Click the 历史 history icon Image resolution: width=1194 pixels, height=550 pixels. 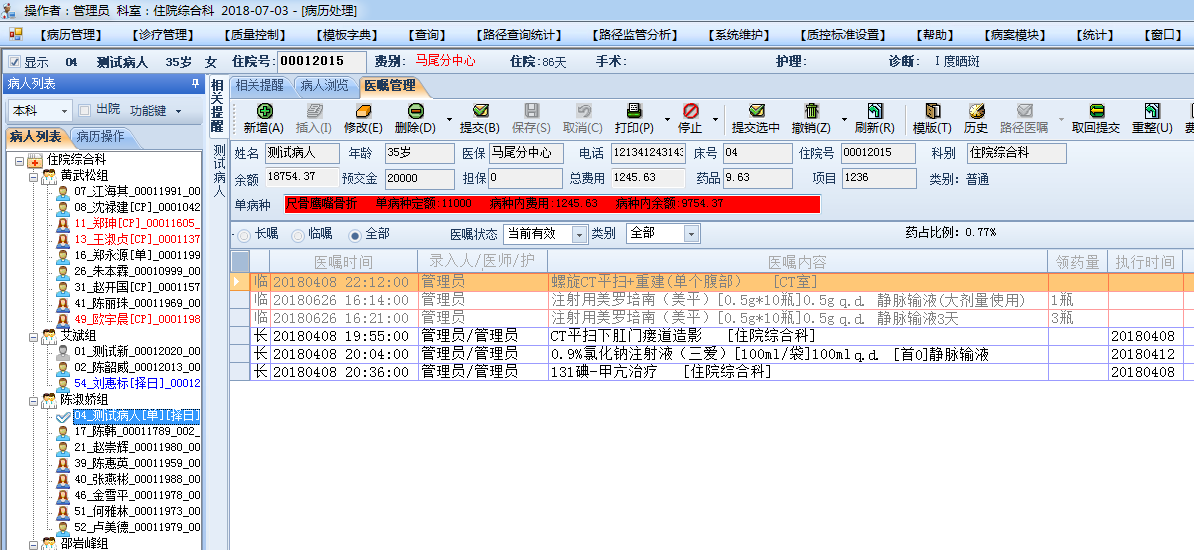click(x=976, y=111)
